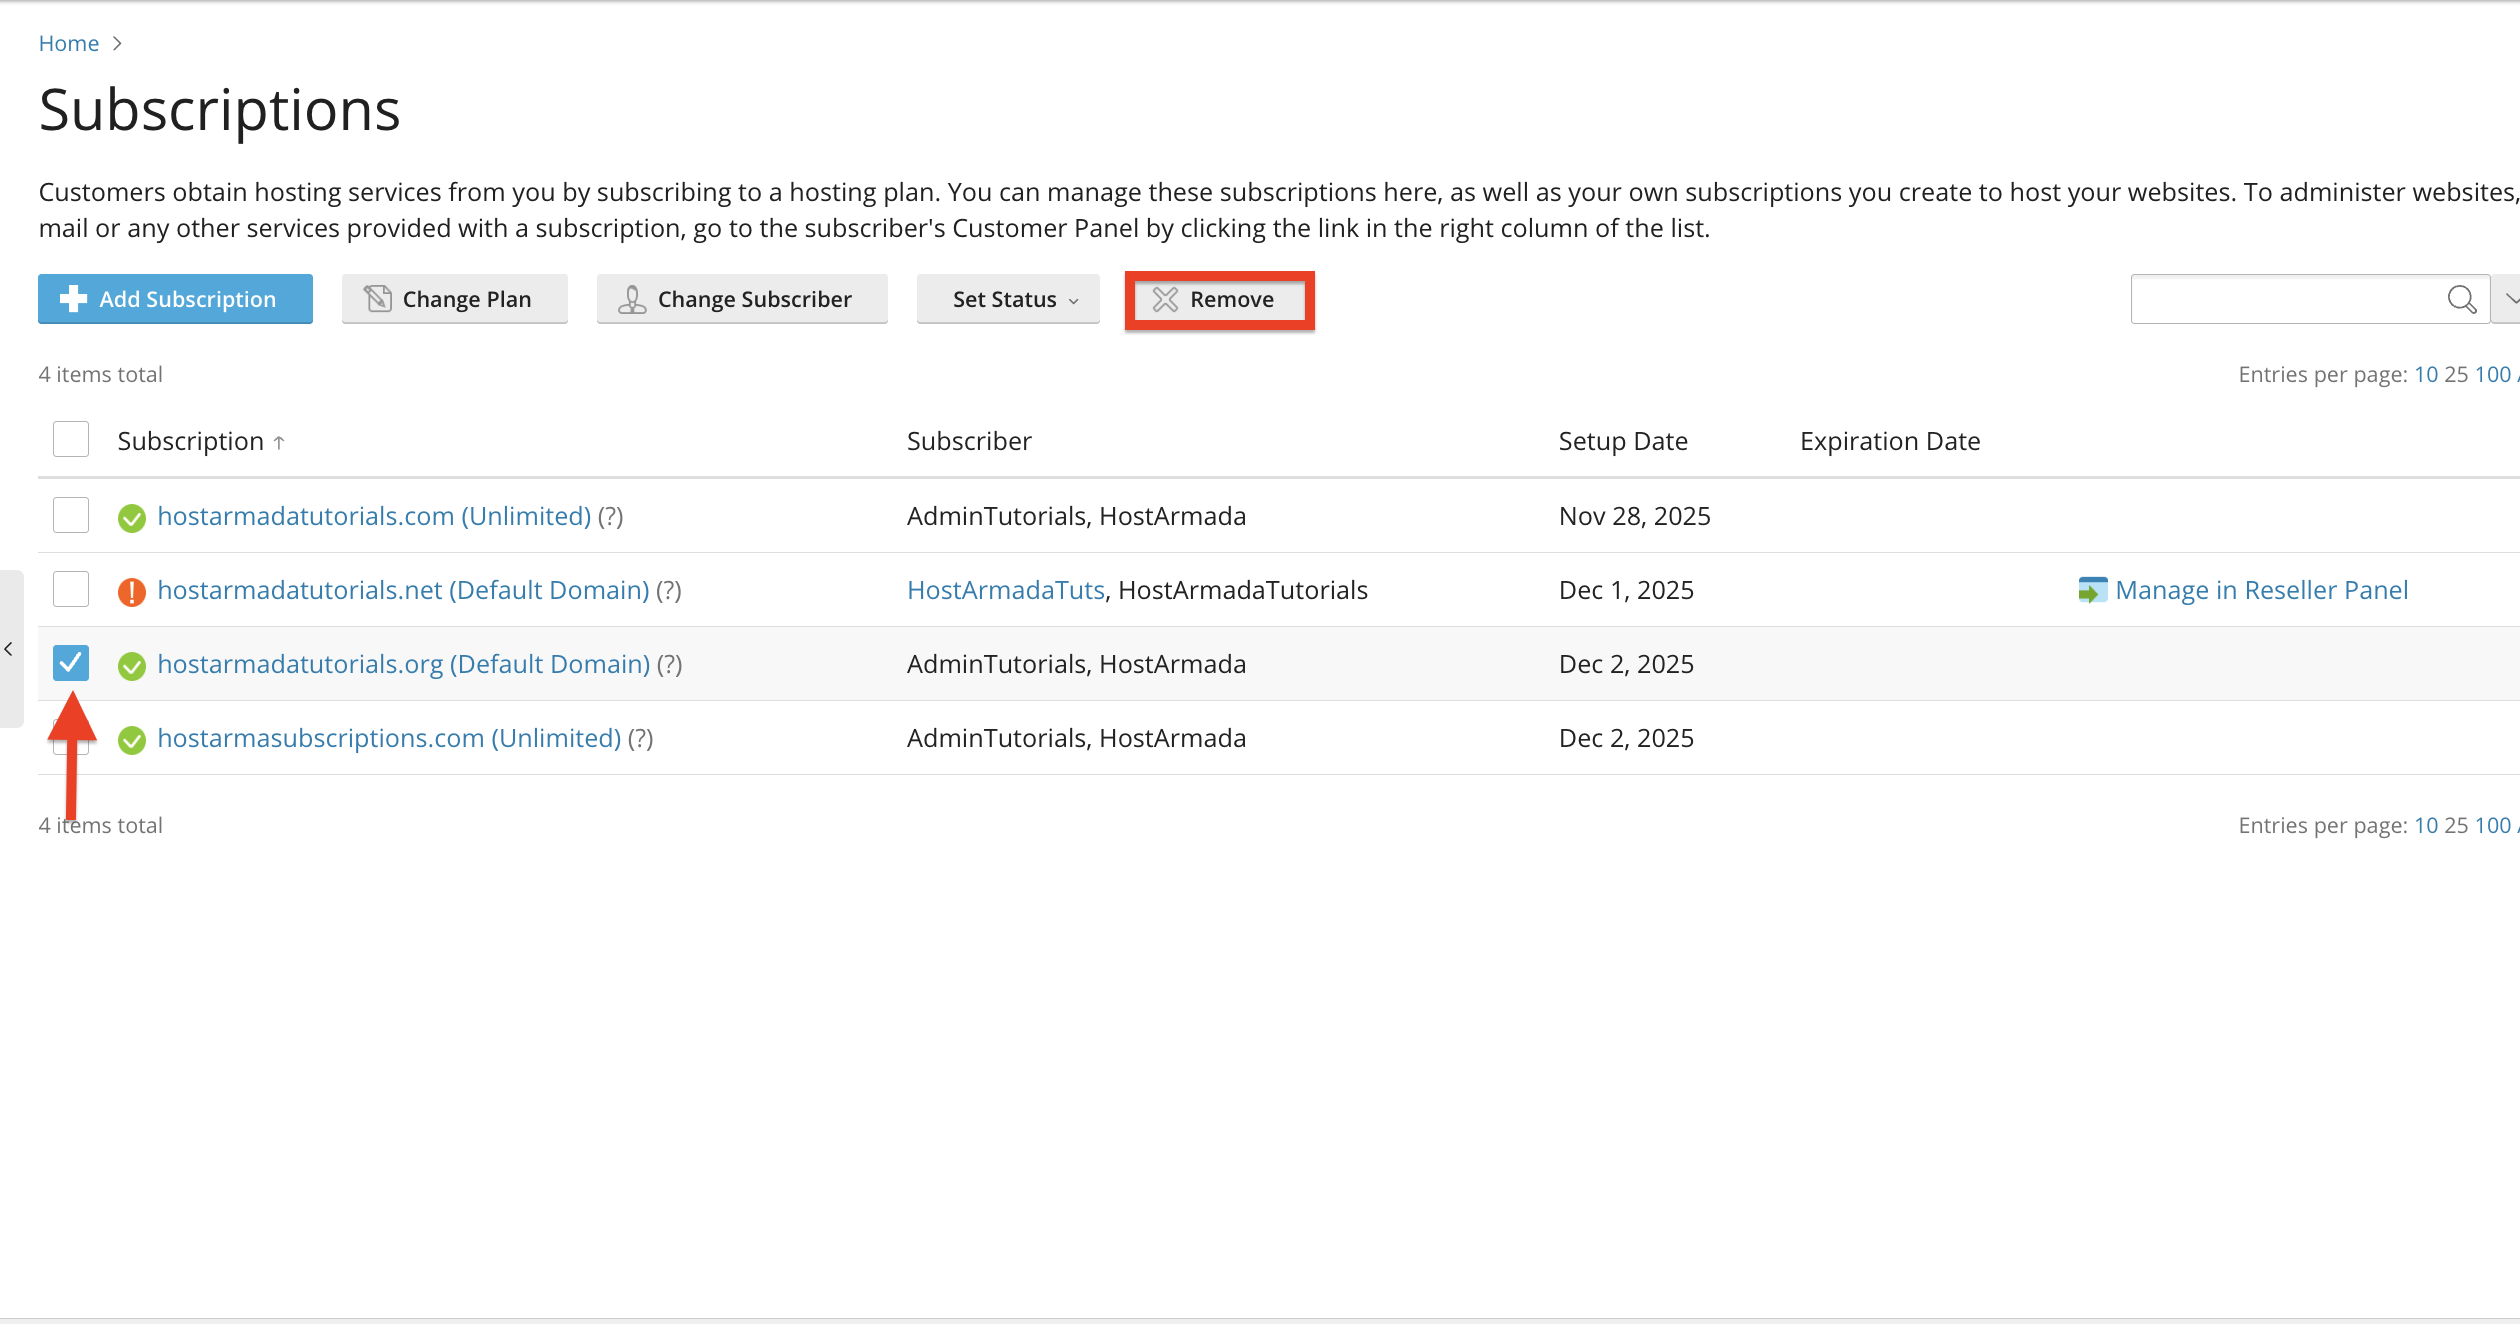The width and height of the screenshot is (2520, 1324).
Task: Click help (?) beside hostarmadatutorials.net
Action: tap(668, 590)
